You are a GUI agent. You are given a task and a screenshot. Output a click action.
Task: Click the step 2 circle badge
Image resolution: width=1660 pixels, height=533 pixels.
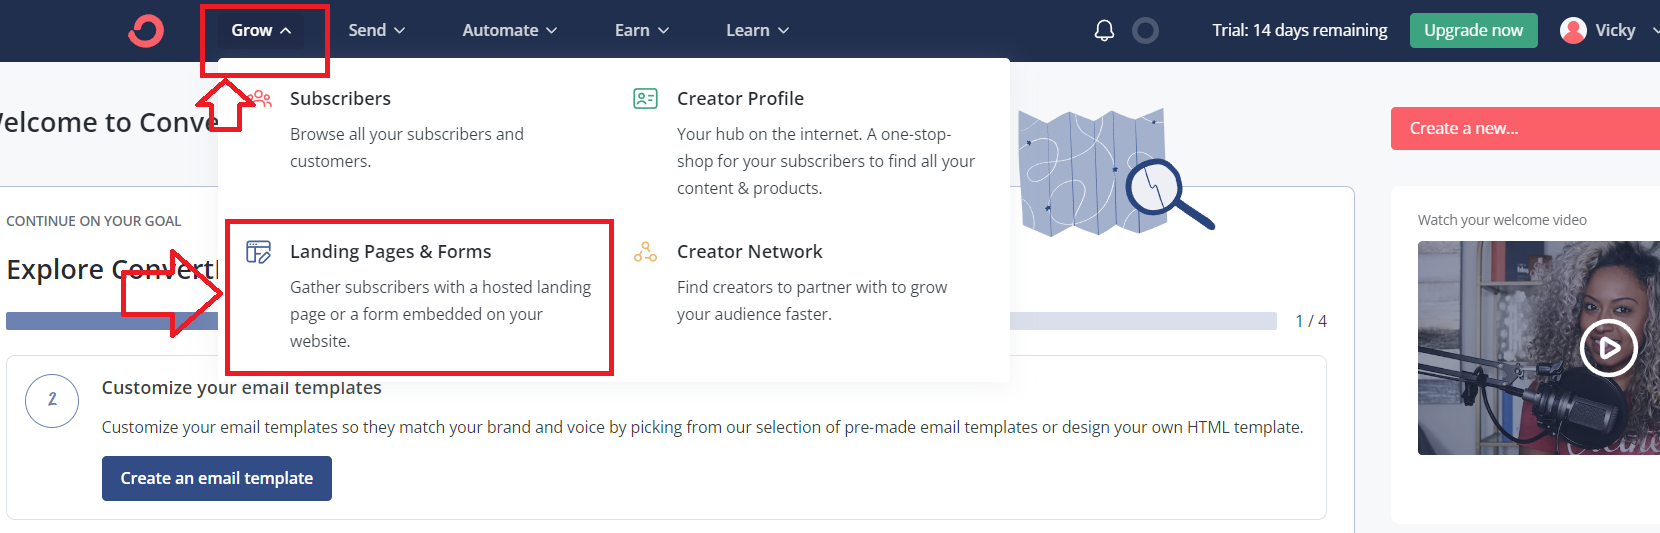[x=52, y=401]
